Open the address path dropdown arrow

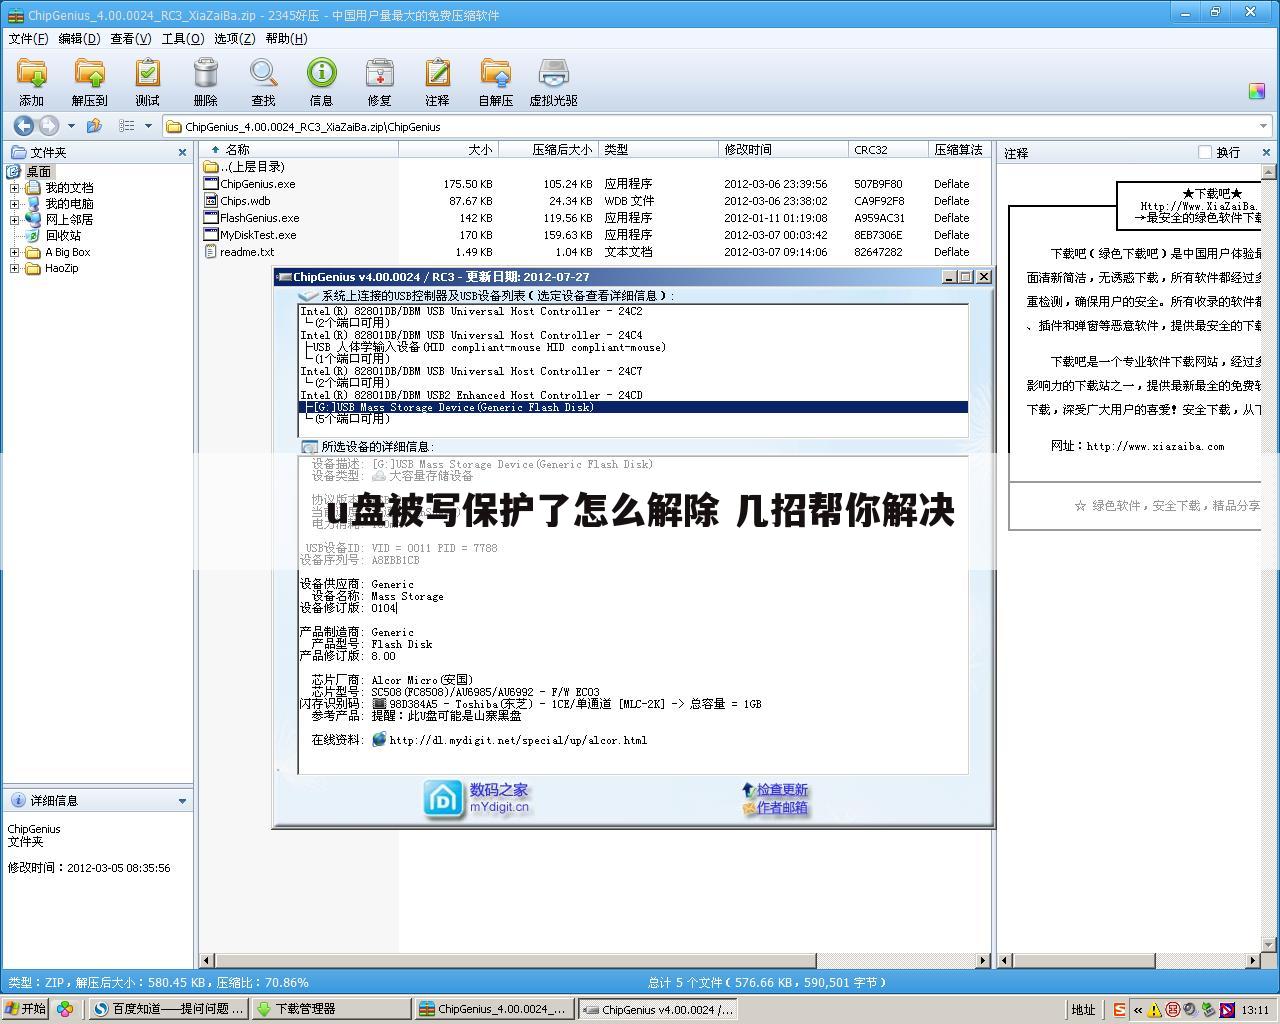(1263, 127)
